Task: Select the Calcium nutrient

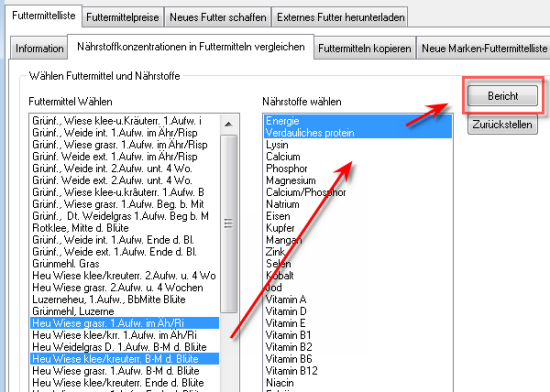Action: 358,157
